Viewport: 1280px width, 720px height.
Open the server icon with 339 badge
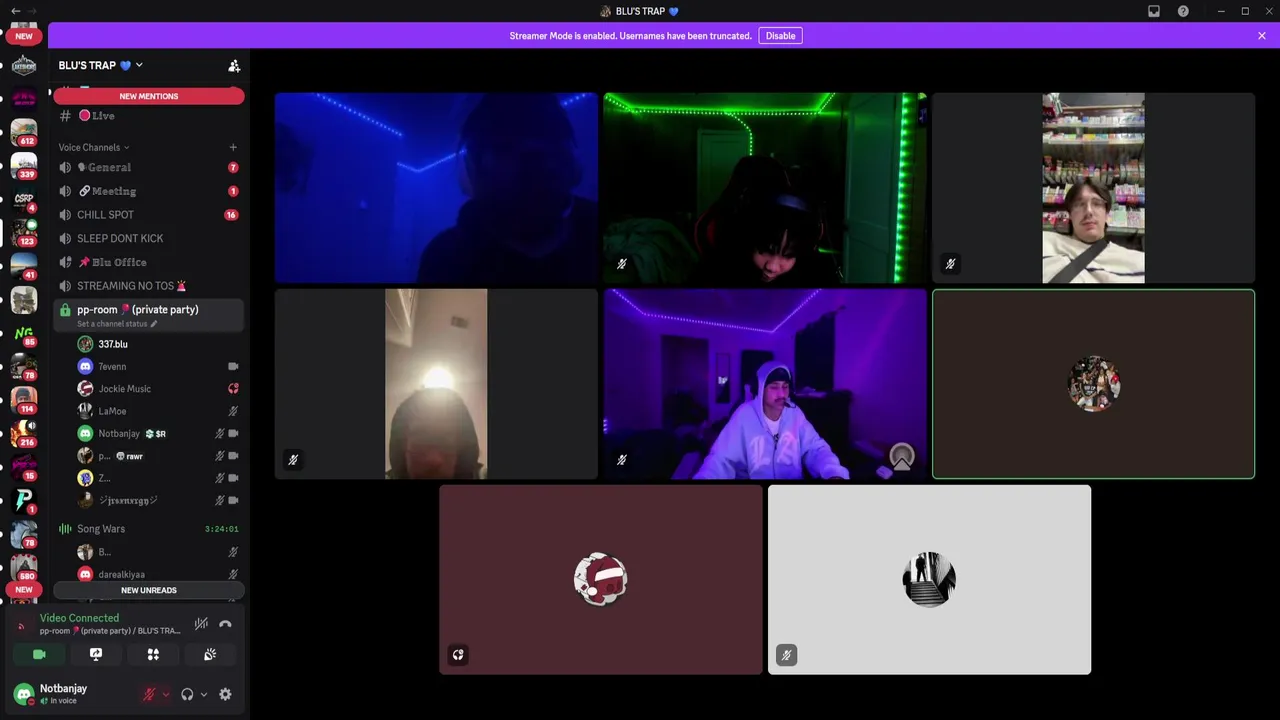(x=24, y=165)
